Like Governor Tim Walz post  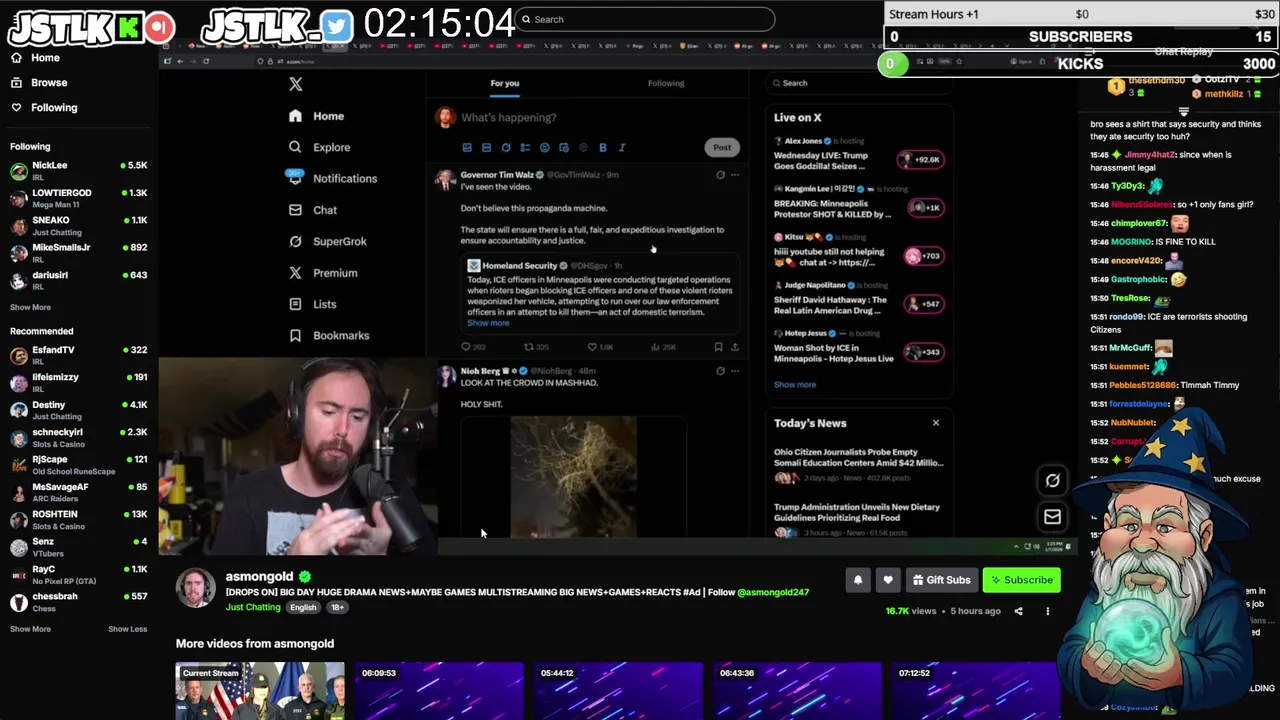(599, 347)
